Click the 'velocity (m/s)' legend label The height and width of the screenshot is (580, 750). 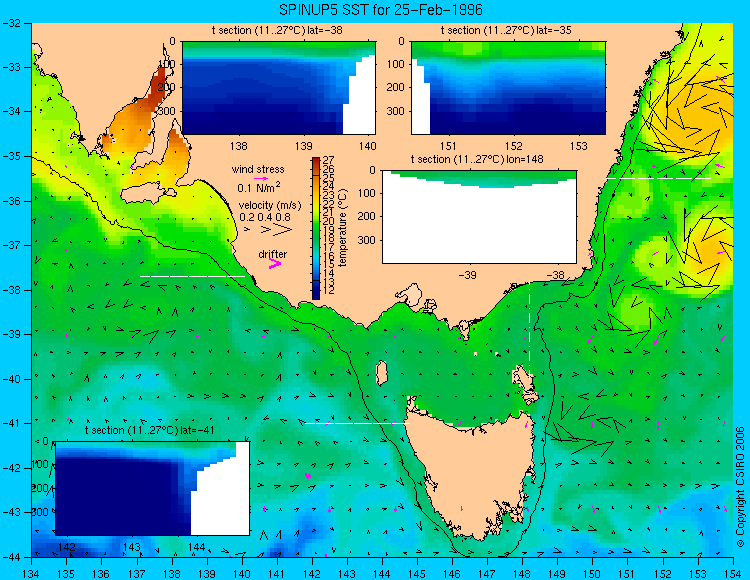pyautogui.click(x=270, y=206)
